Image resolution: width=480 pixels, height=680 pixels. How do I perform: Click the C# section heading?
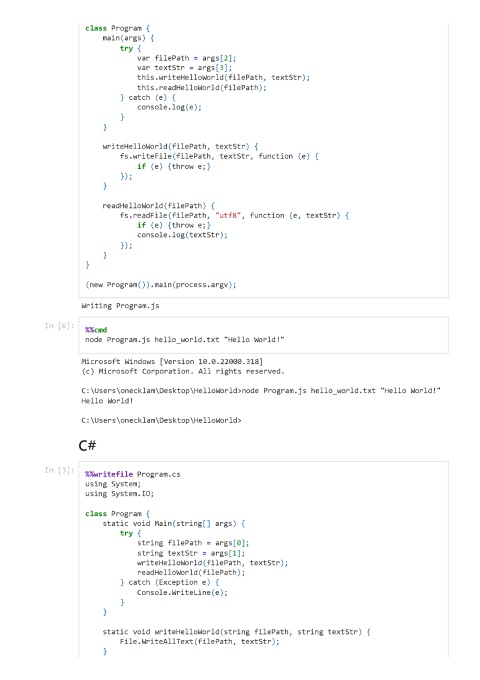[x=87, y=445]
